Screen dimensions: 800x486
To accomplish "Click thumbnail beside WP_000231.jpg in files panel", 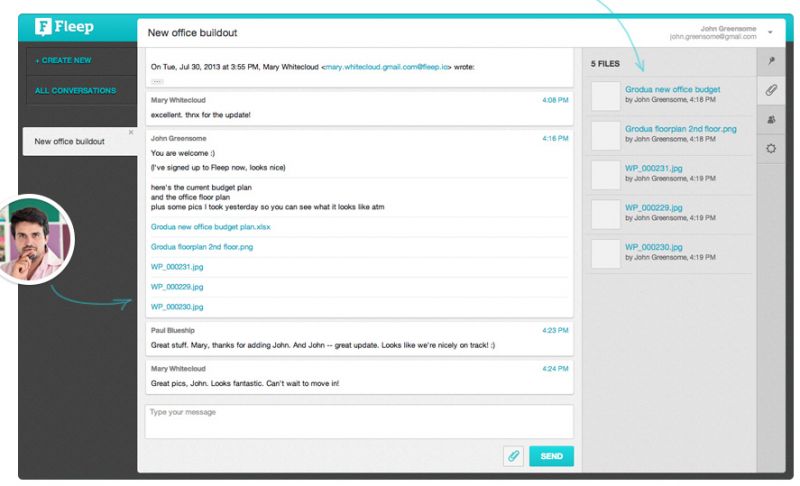I will point(606,174).
